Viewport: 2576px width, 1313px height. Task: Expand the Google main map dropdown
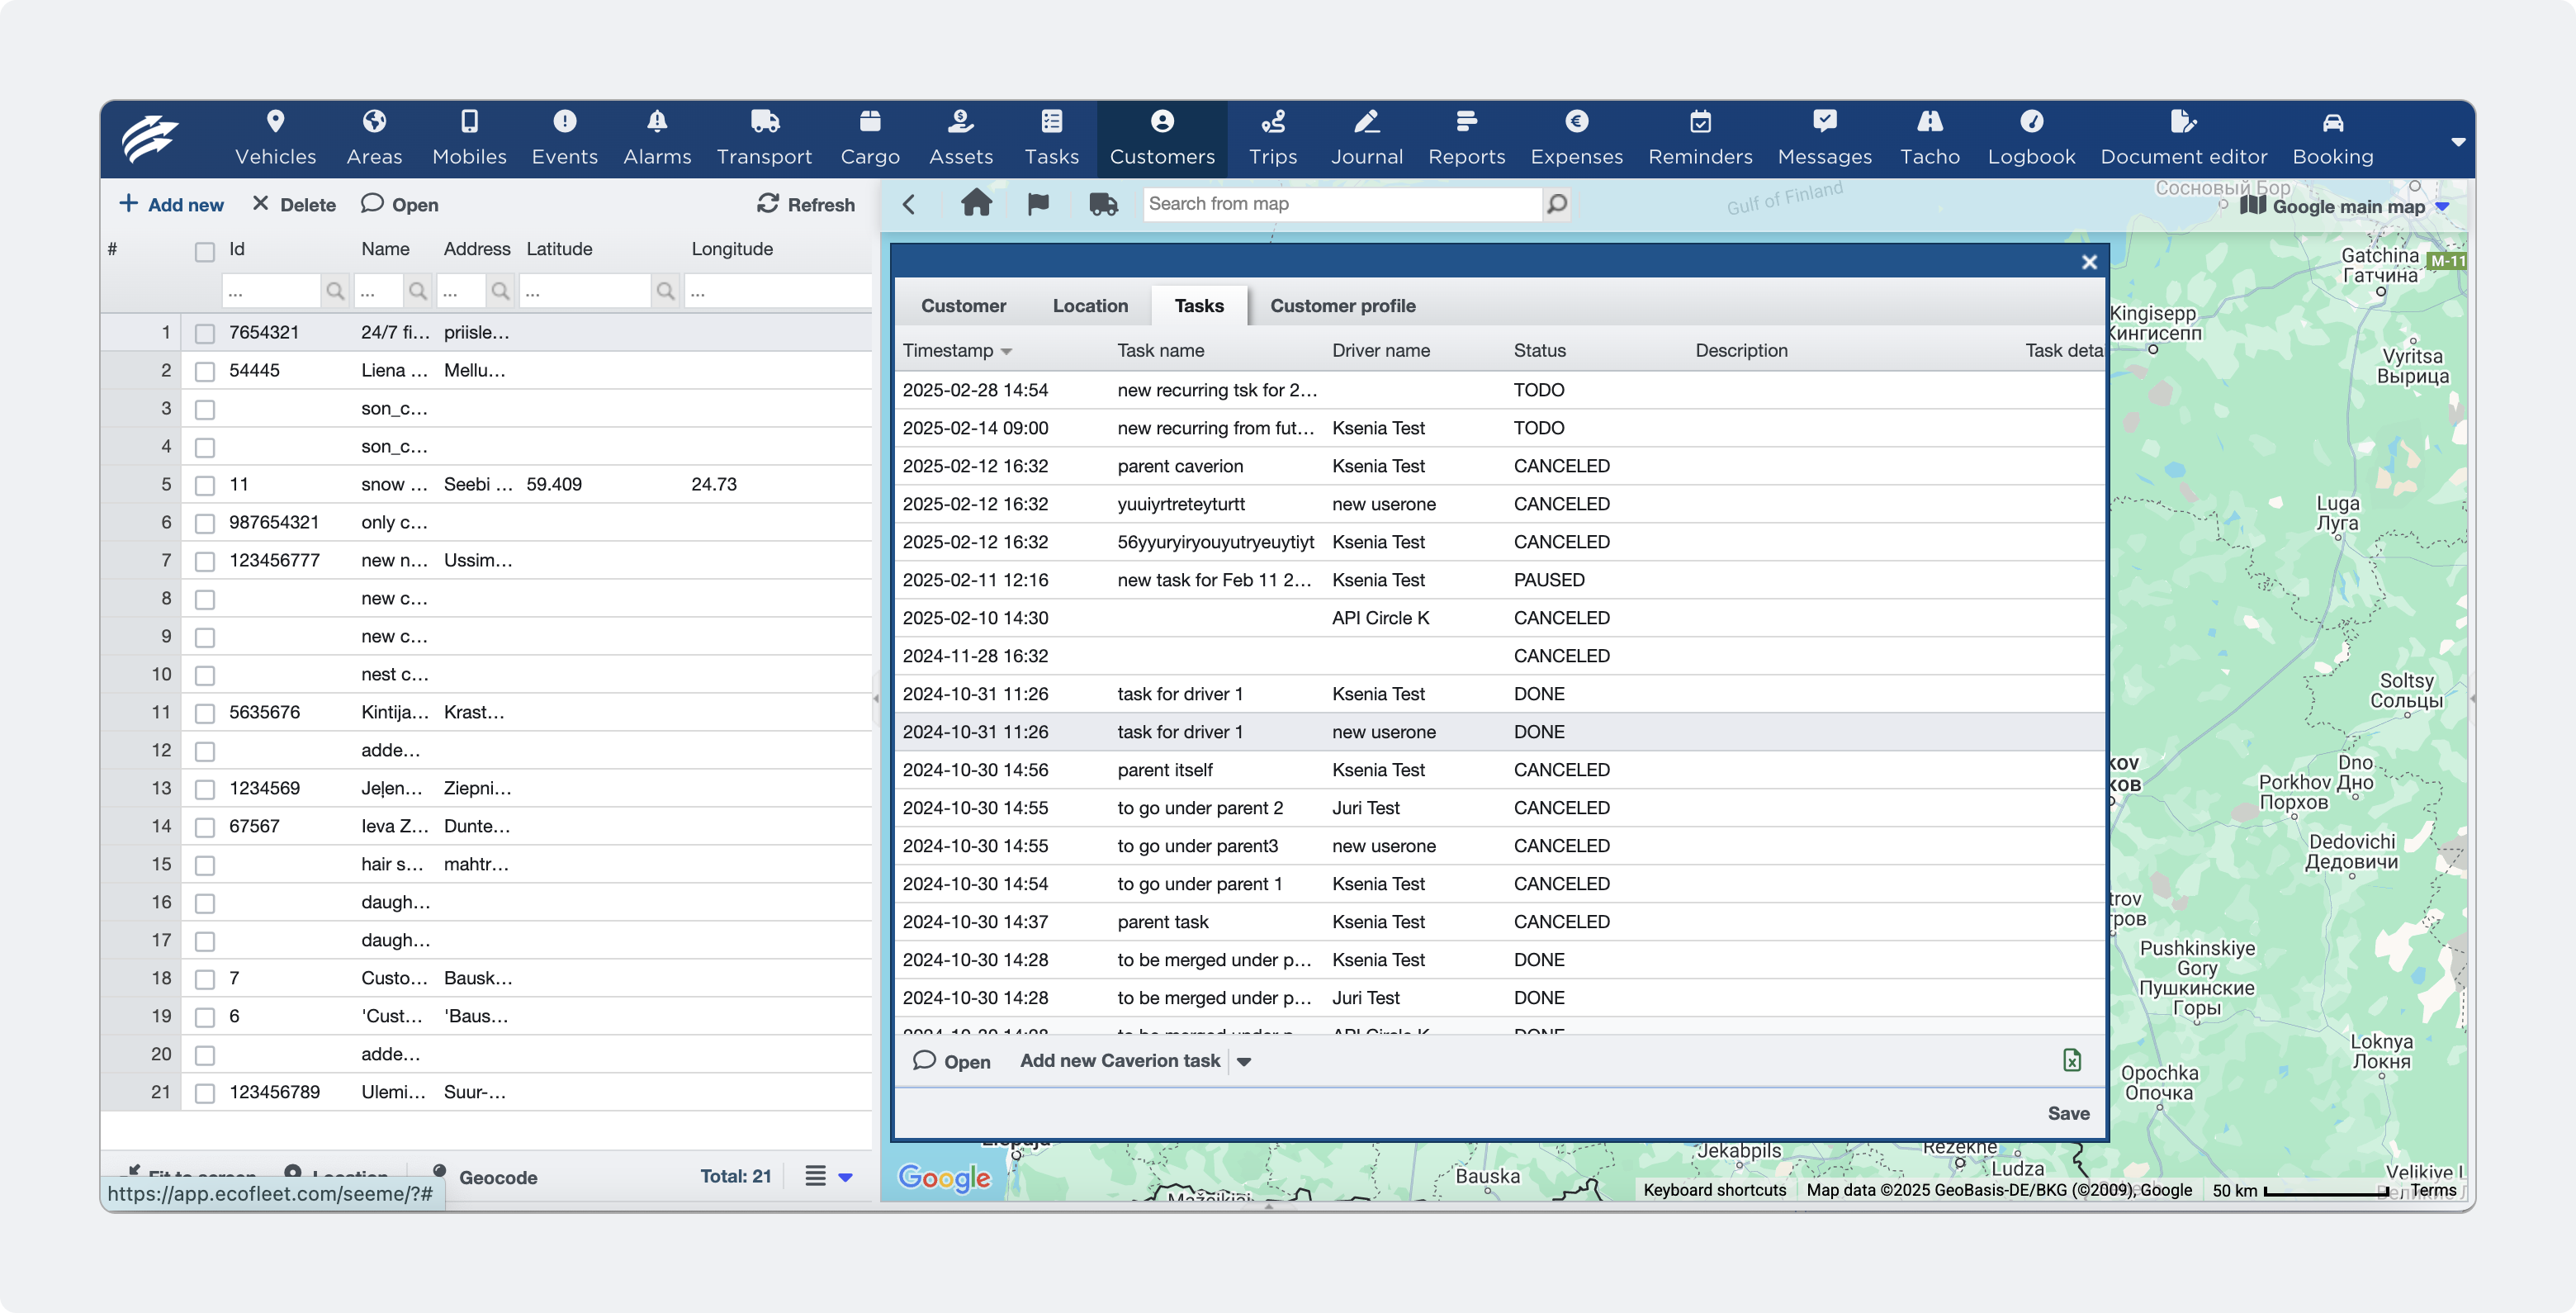(2442, 206)
